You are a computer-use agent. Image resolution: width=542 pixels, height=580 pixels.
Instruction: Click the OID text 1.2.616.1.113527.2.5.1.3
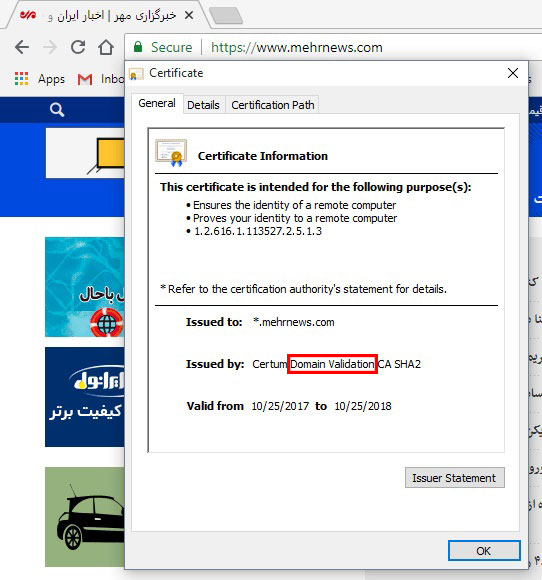[x=258, y=231]
